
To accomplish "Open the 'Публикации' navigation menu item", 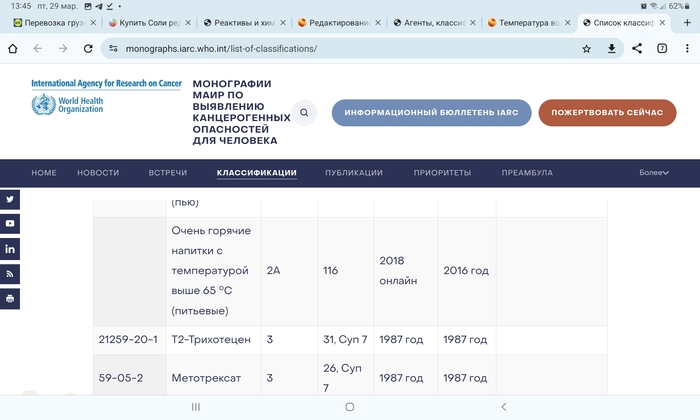I will pos(354,173).
